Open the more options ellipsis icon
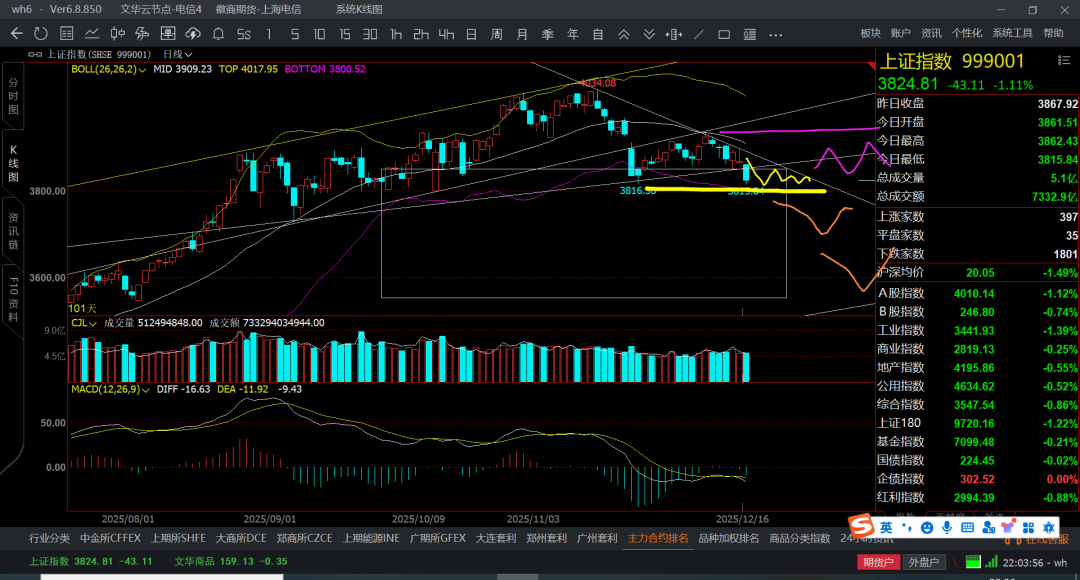The width and height of the screenshot is (1080, 580). pyautogui.click(x=776, y=34)
